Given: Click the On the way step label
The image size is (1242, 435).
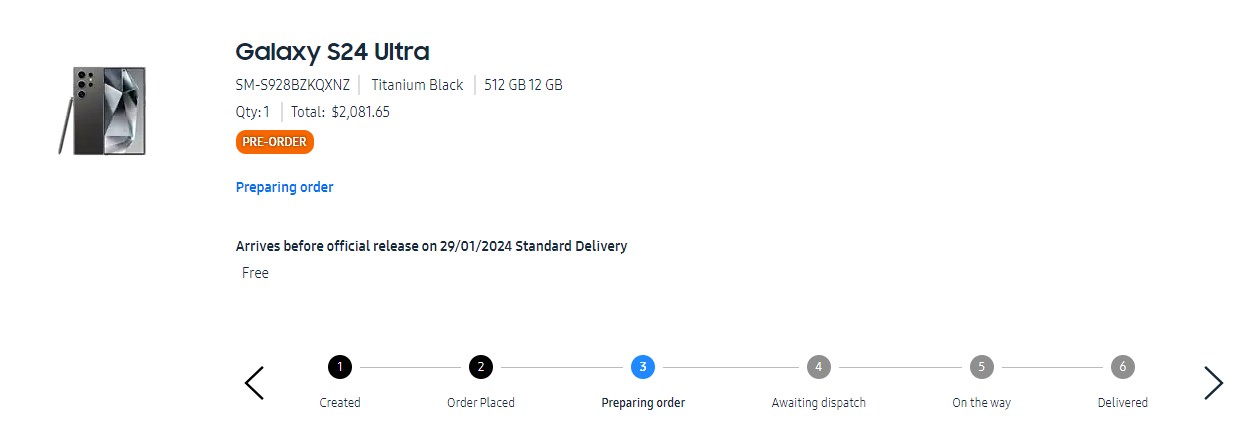Looking at the screenshot, I should click(982, 403).
